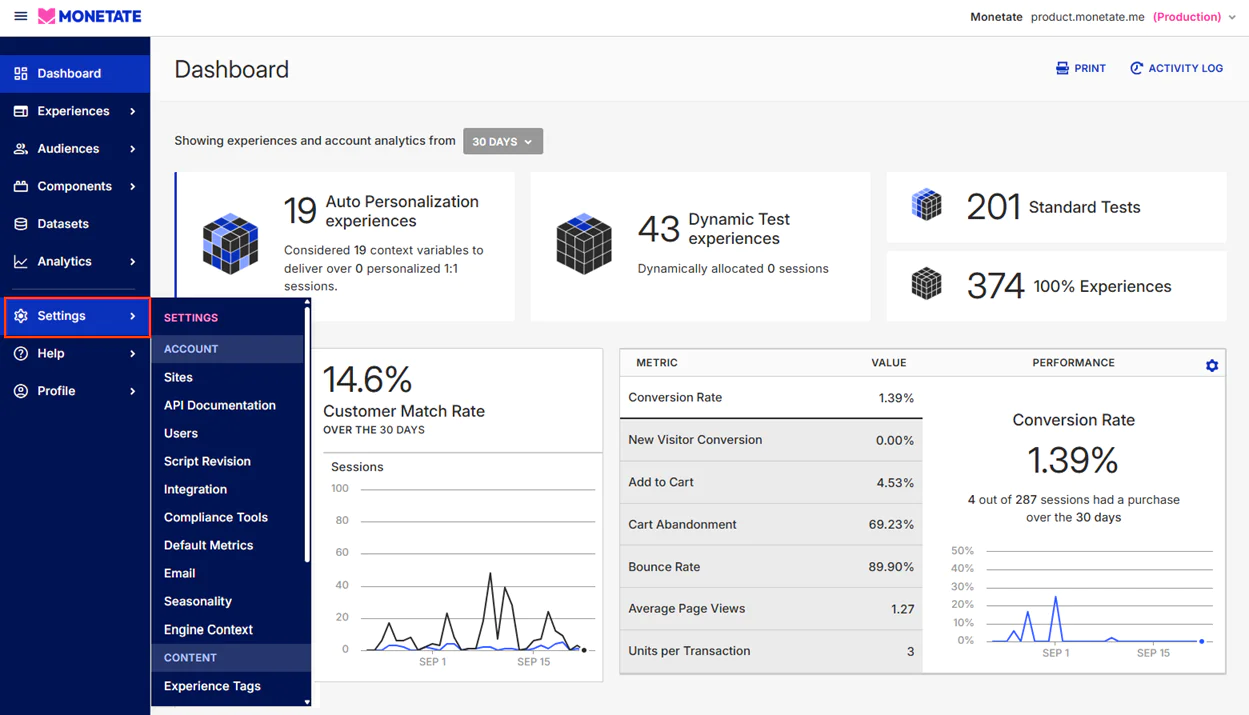Expand the 30 DAYS date range dropdown
This screenshot has height=715, width=1249.
502,141
